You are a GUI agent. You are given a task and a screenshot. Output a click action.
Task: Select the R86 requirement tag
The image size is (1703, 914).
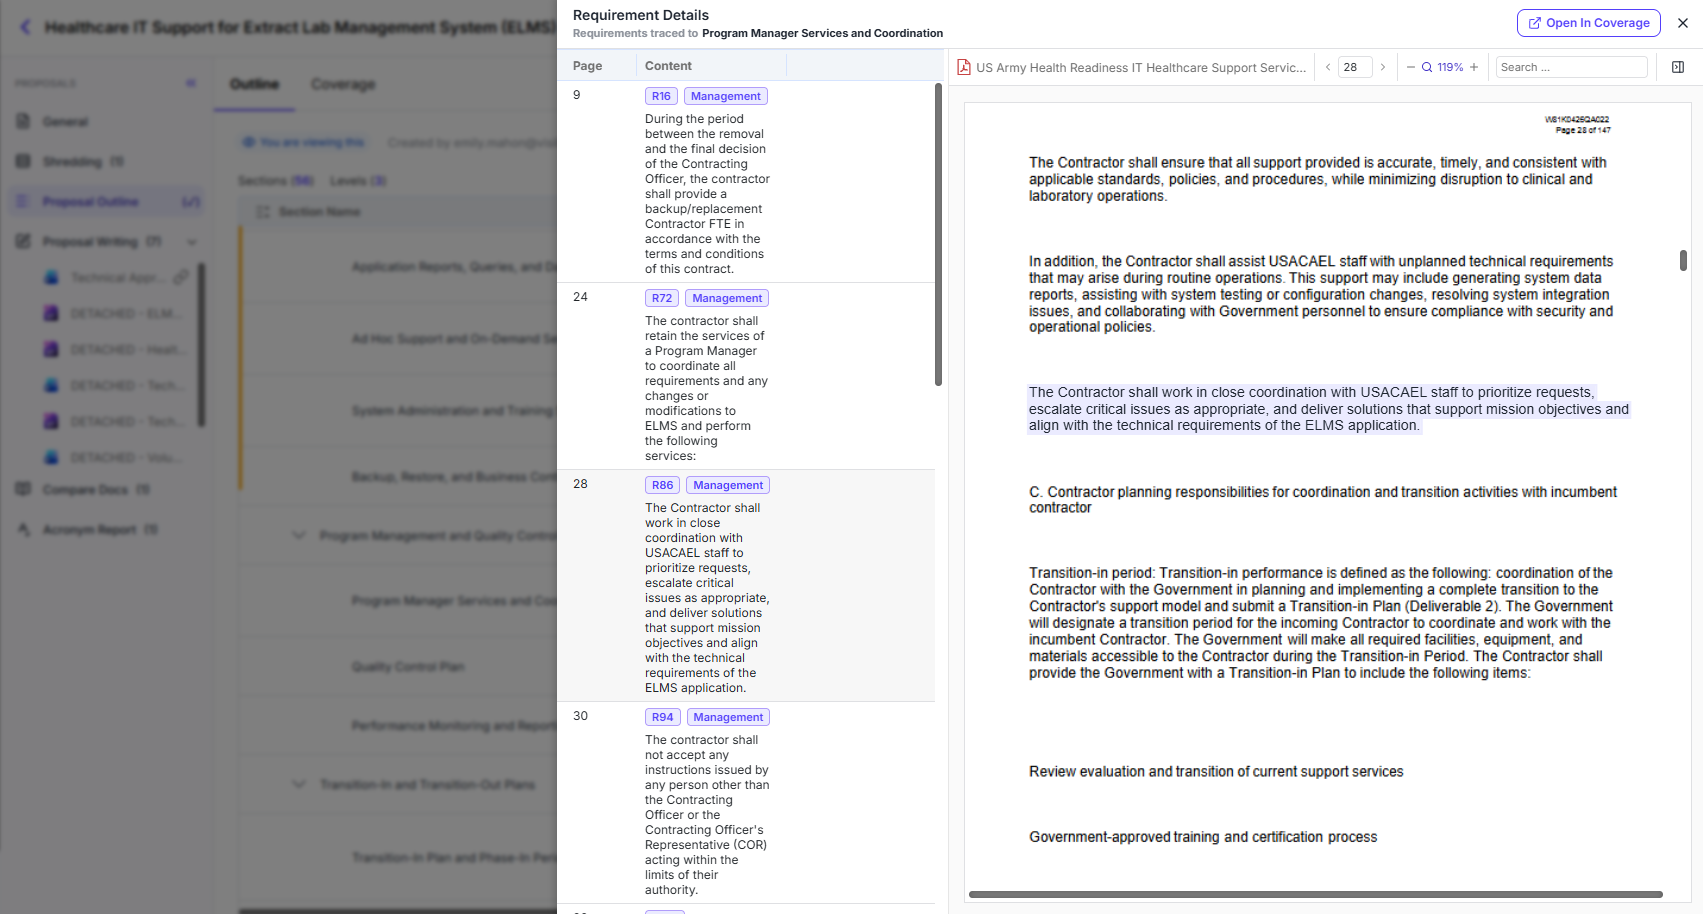663,485
